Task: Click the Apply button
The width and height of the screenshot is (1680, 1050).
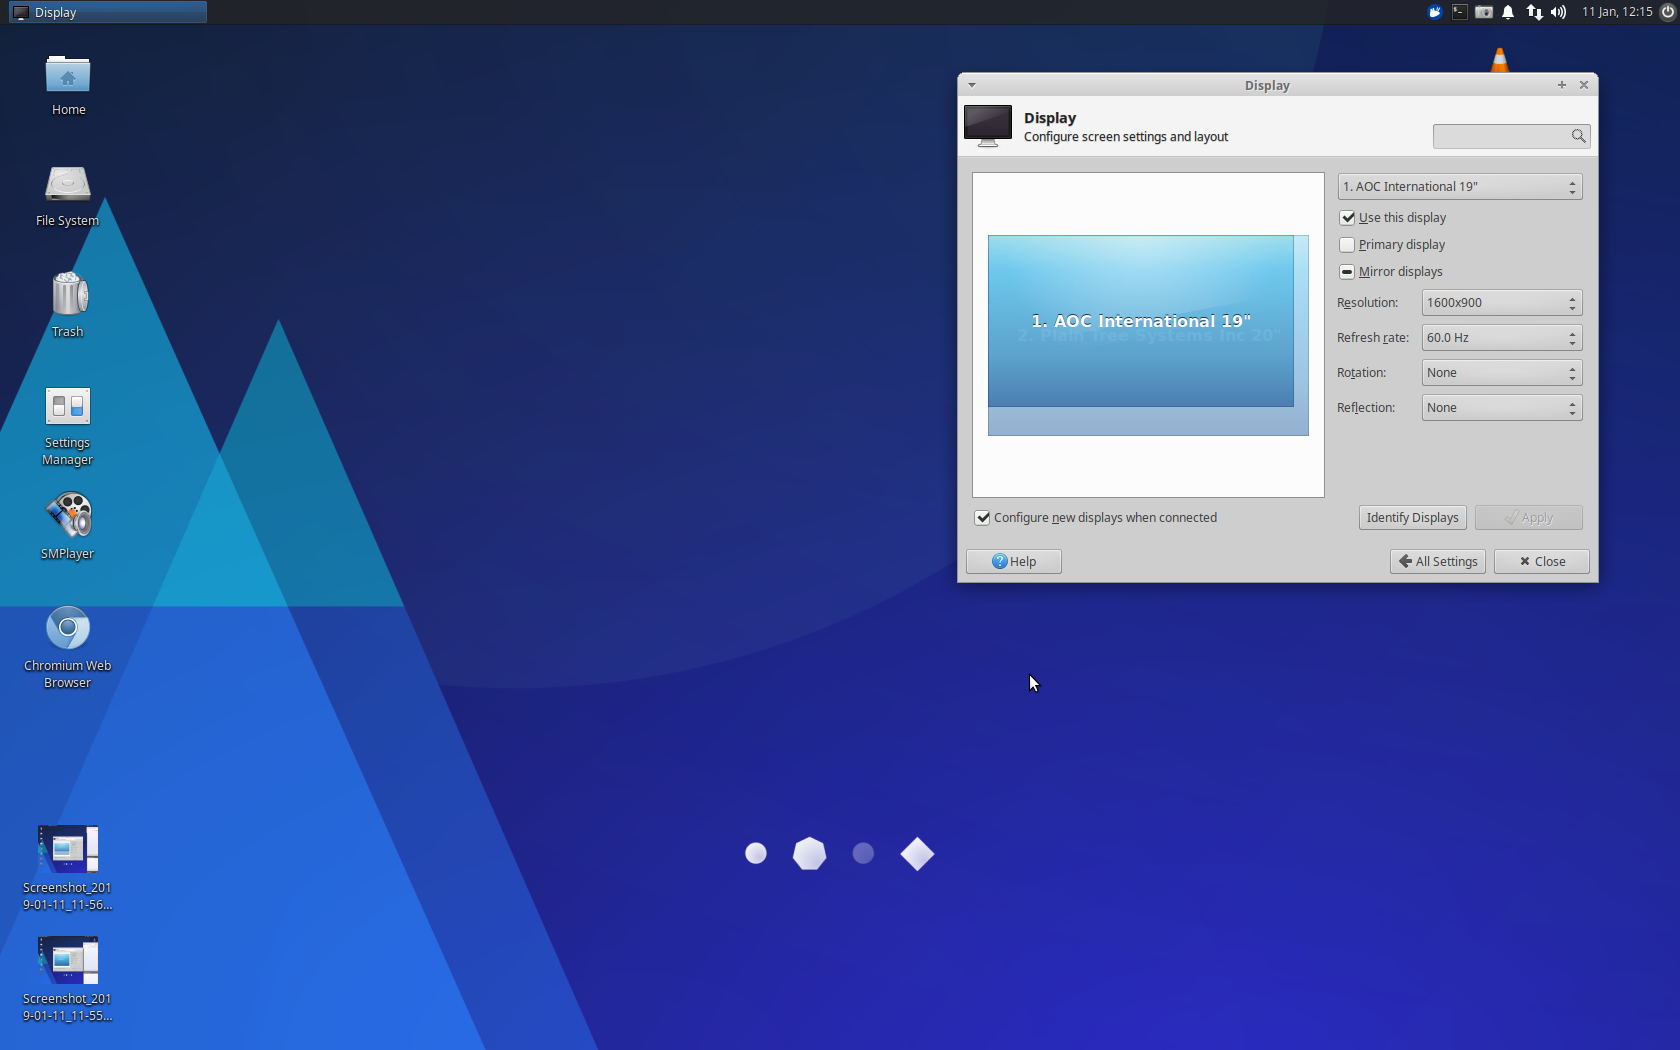Action: point(1529,518)
